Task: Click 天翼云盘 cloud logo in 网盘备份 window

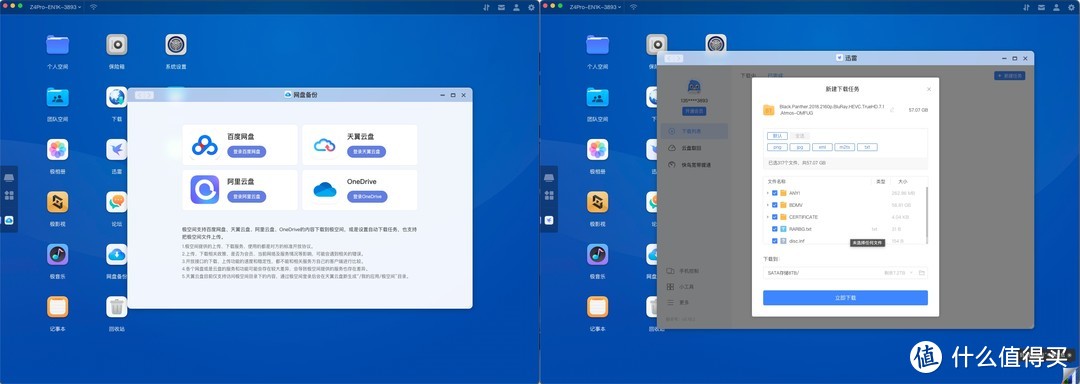Action: 324,145
